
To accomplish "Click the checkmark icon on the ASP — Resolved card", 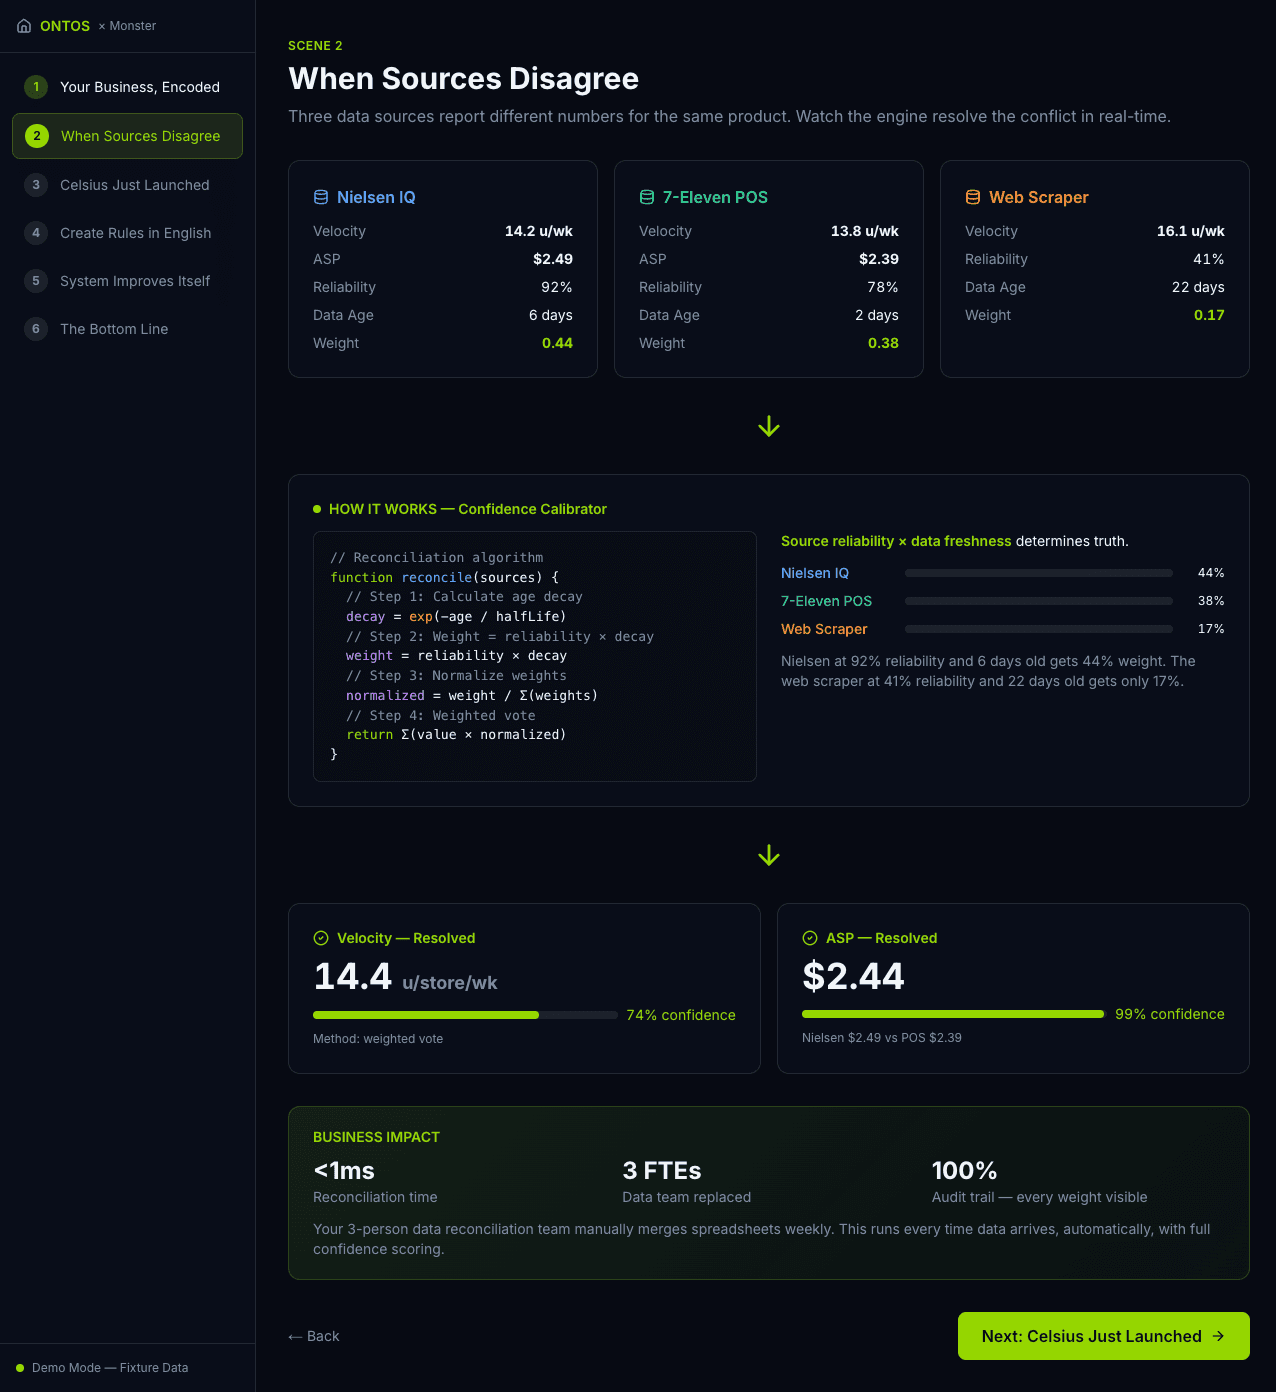I will point(808,938).
